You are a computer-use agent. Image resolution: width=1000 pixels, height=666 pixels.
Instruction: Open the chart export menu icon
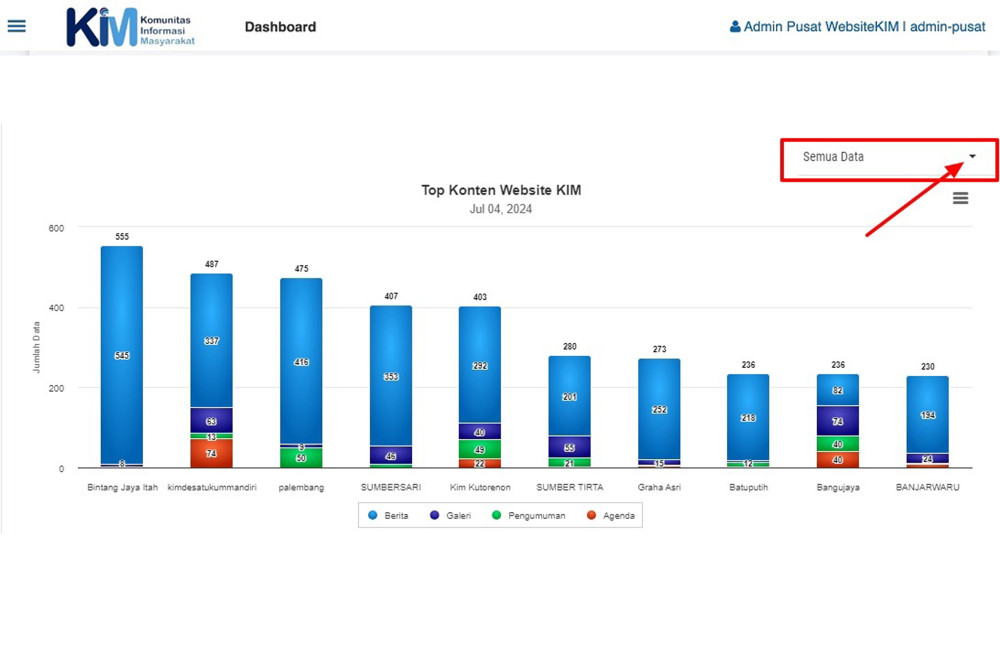tap(960, 198)
